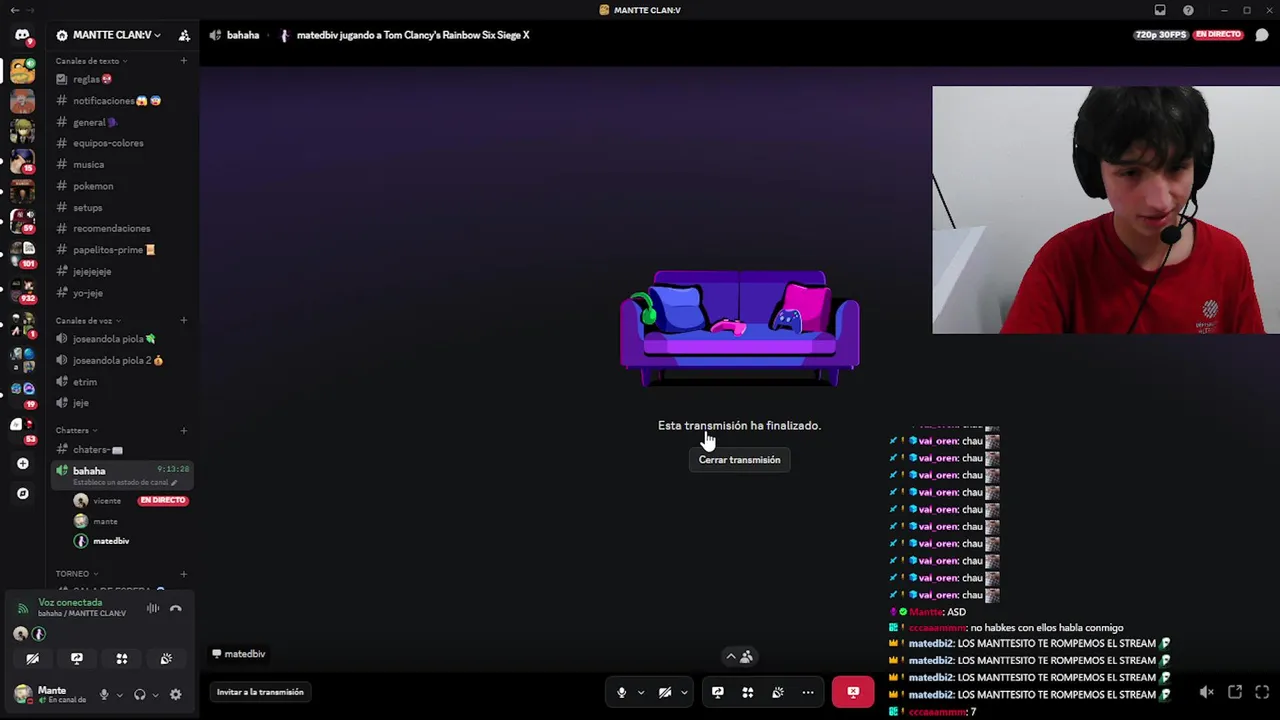Toggle microphone mute in user panel
The width and height of the screenshot is (1280, 720).
click(103, 695)
